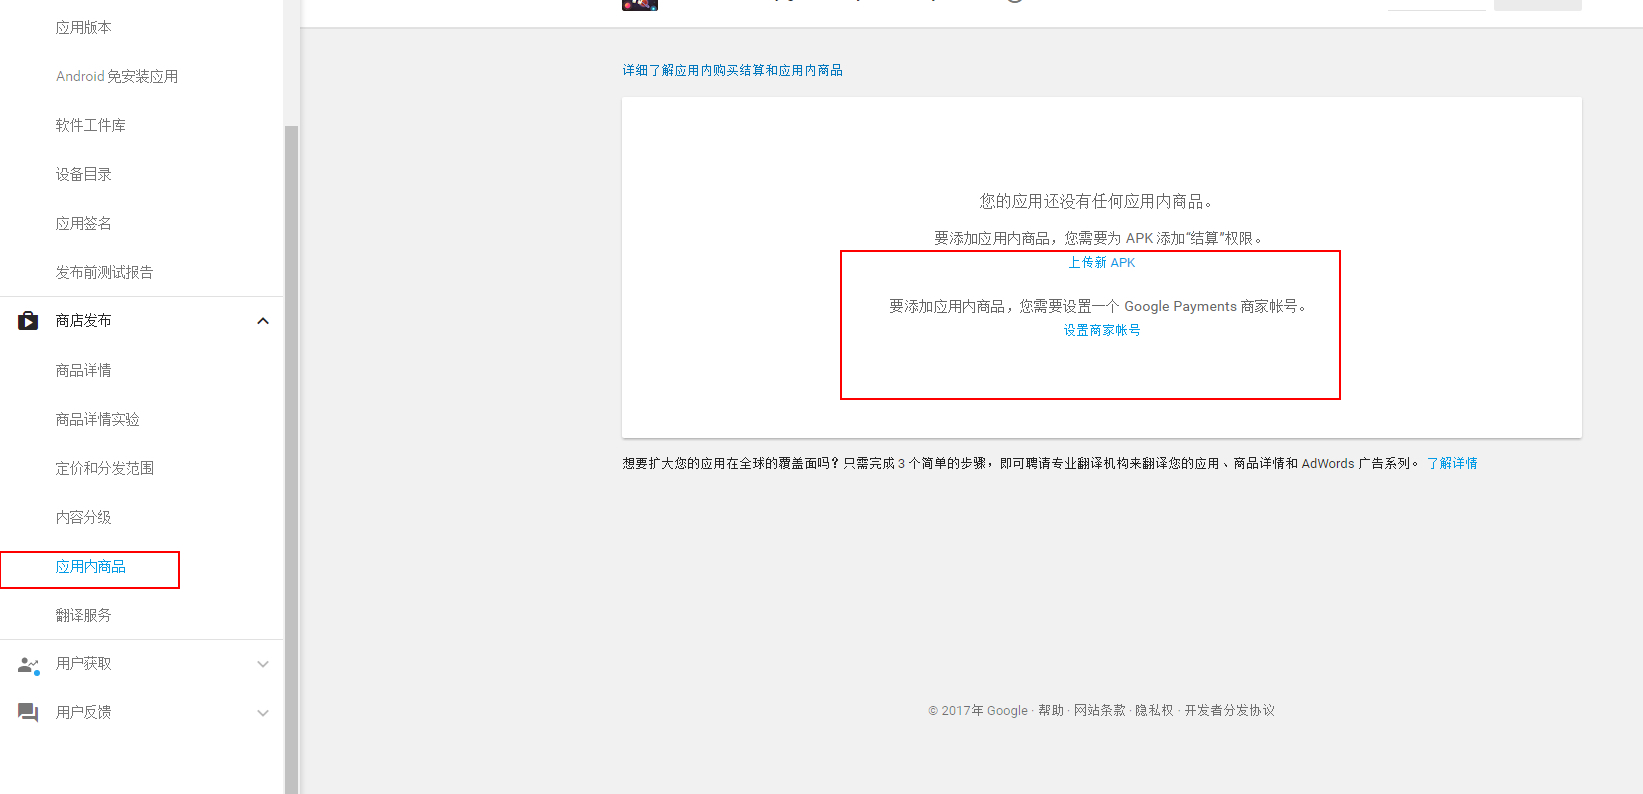Click the © 2017年 Google footer text
The image size is (1643, 794).
[x=978, y=710]
